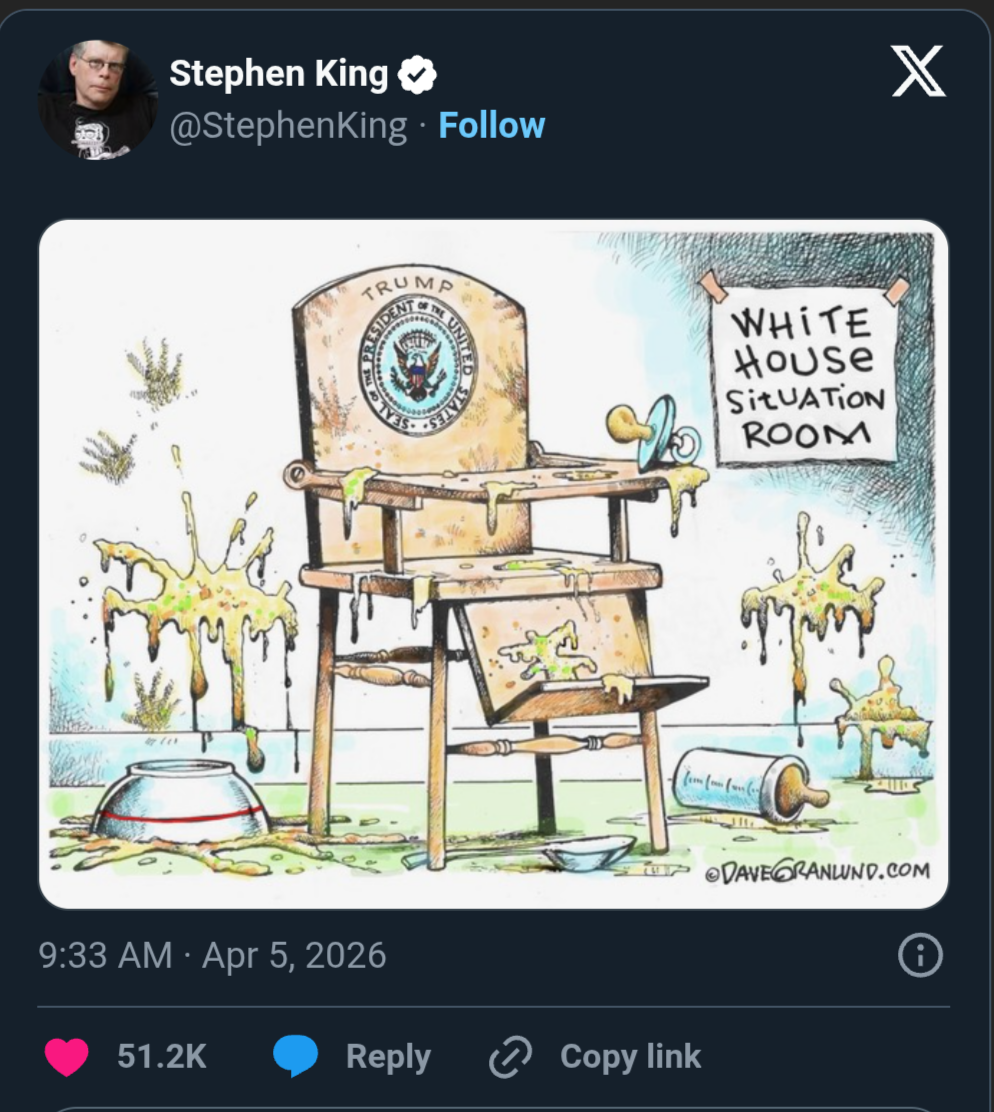Click the presidential seal on the high chair
994x1112 pixels.
coord(418,367)
